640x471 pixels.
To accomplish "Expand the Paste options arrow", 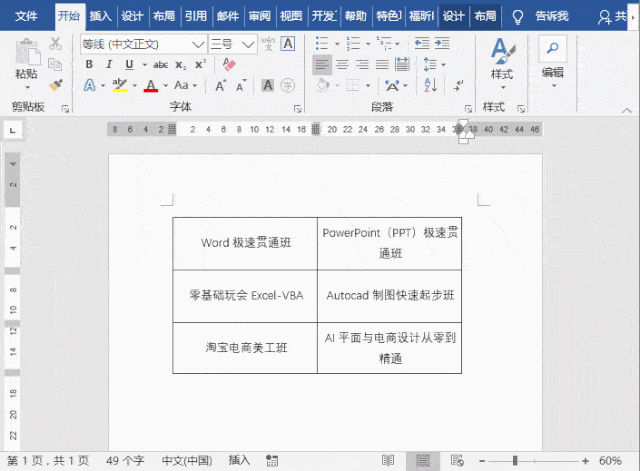I will [27, 87].
